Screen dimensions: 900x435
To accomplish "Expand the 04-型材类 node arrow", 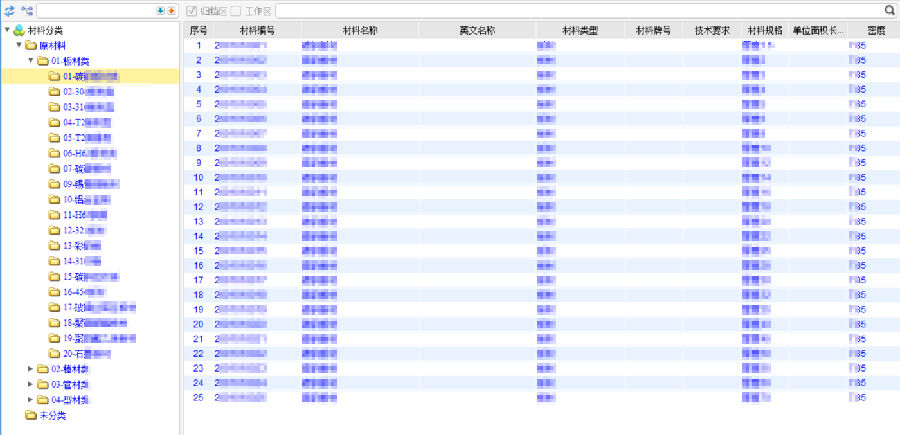I will (30, 399).
